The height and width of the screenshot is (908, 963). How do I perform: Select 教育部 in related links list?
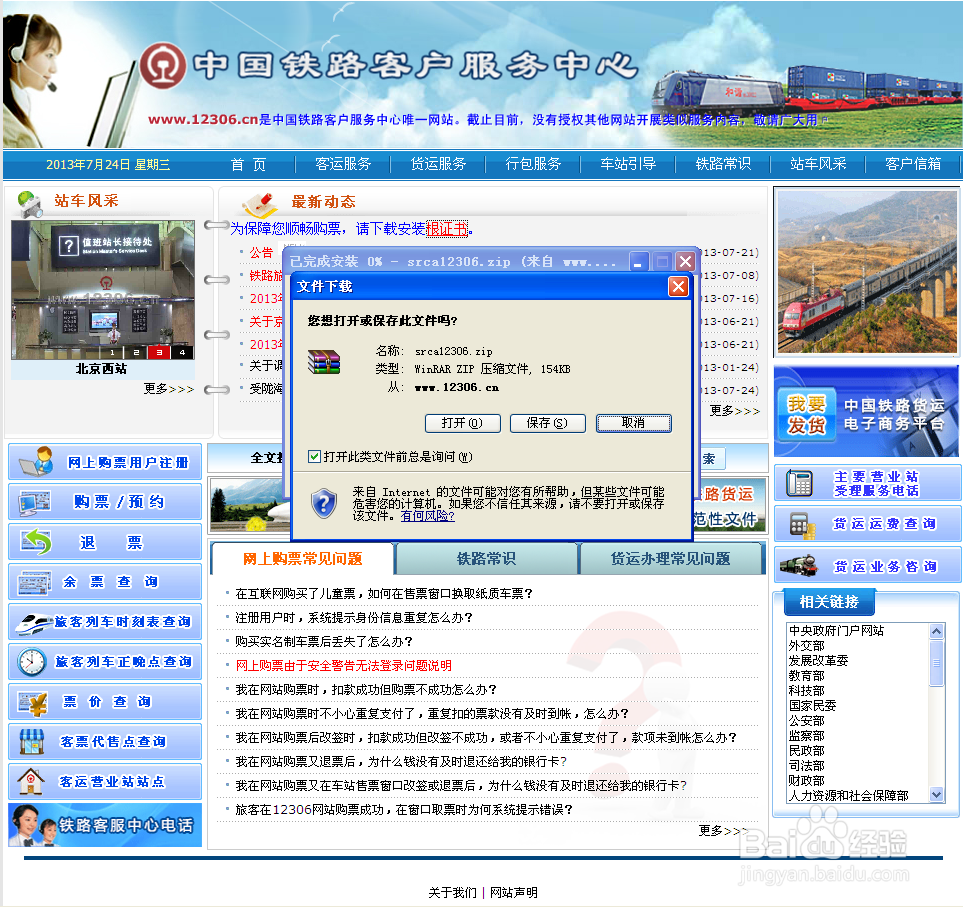tap(806, 676)
